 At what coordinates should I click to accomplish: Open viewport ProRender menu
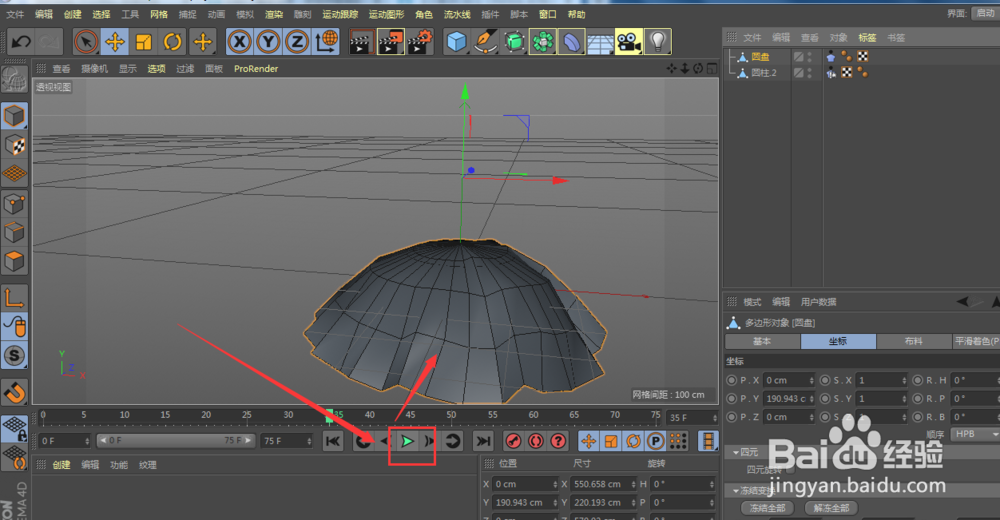256,68
